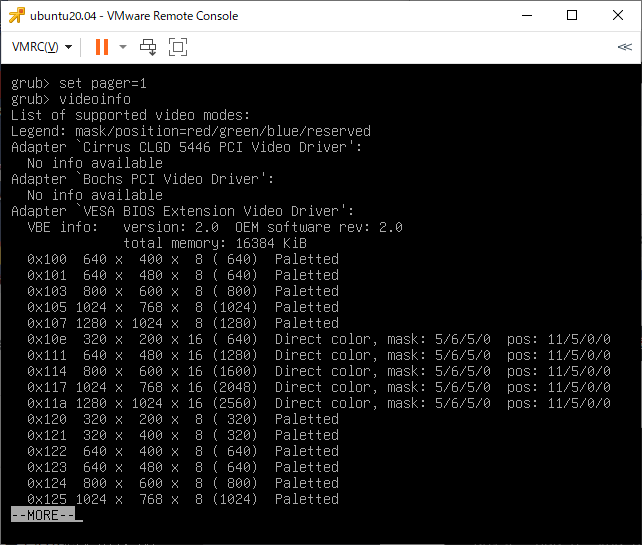Click the VESA BIOS Extension adapter line
Viewport: 642px width, 545px height.
click(183, 211)
